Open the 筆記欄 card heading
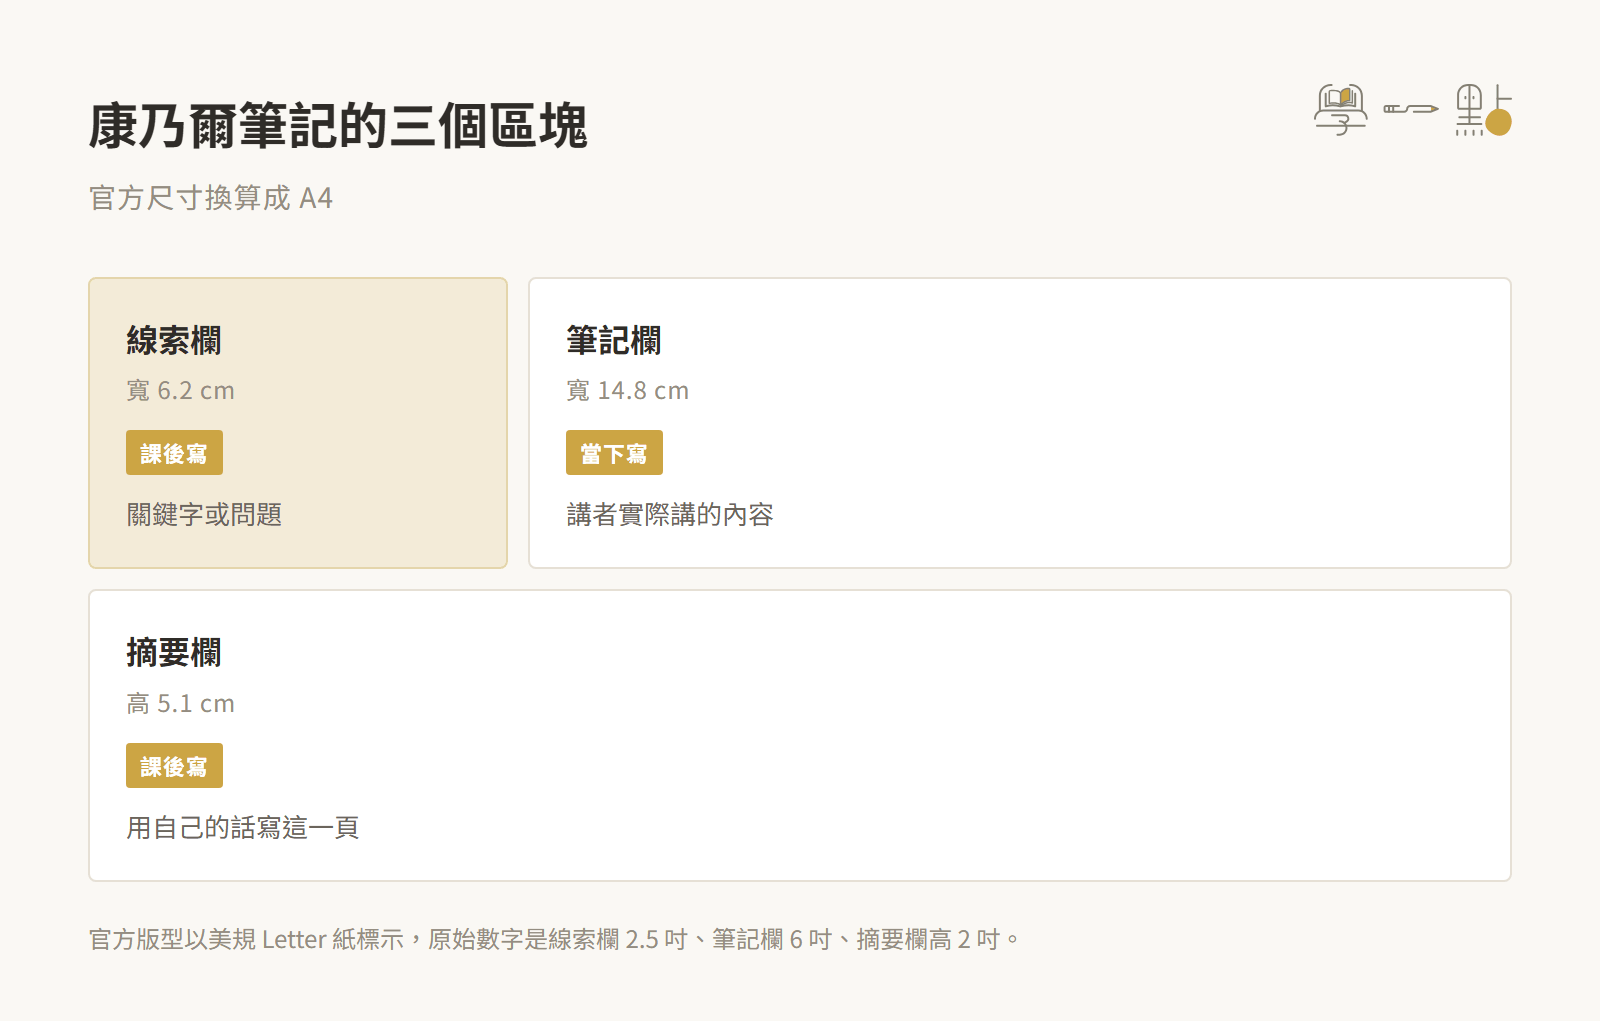 coord(614,341)
